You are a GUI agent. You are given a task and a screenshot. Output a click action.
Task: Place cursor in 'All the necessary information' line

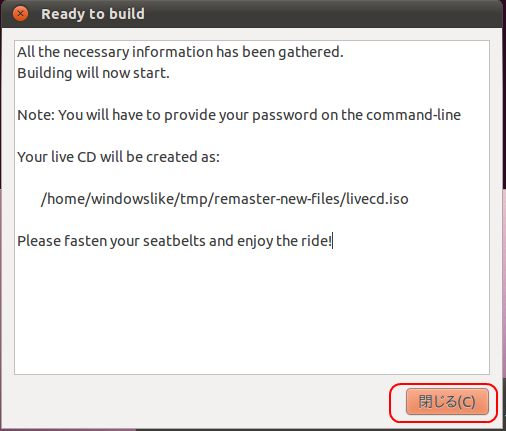coord(180,52)
